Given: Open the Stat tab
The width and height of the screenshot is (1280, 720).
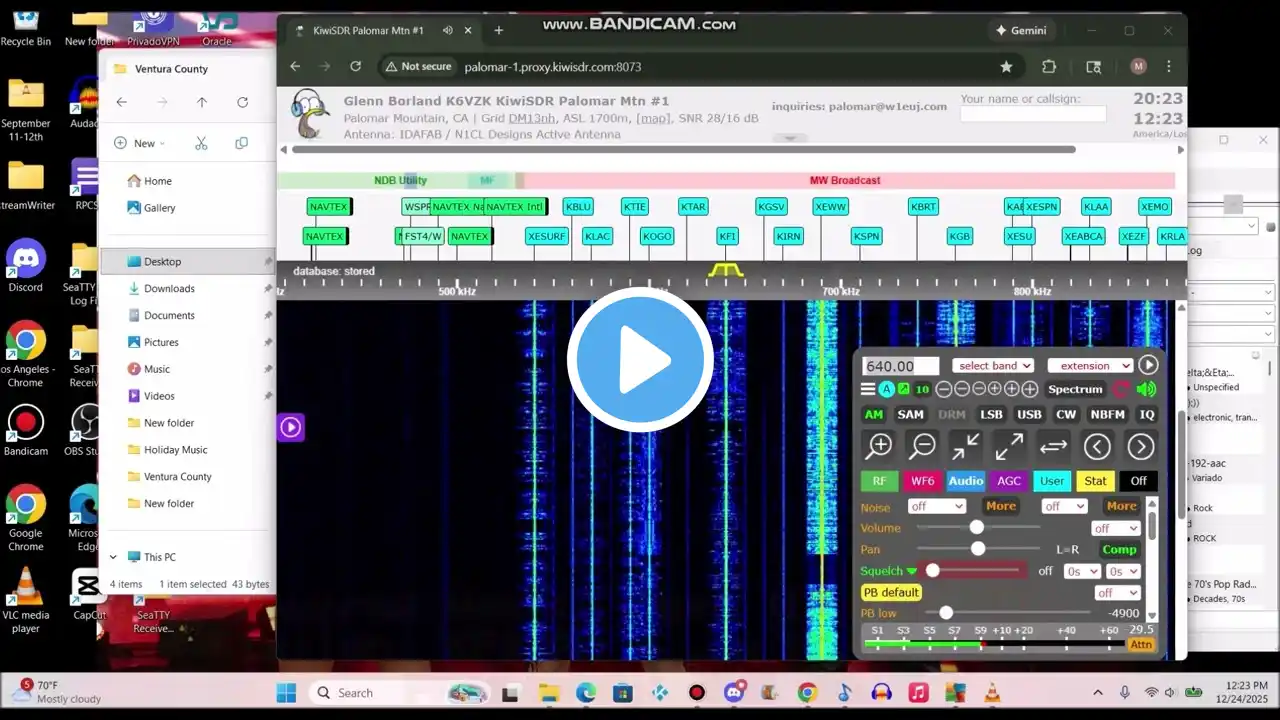Looking at the screenshot, I should (x=1095, y=481).
